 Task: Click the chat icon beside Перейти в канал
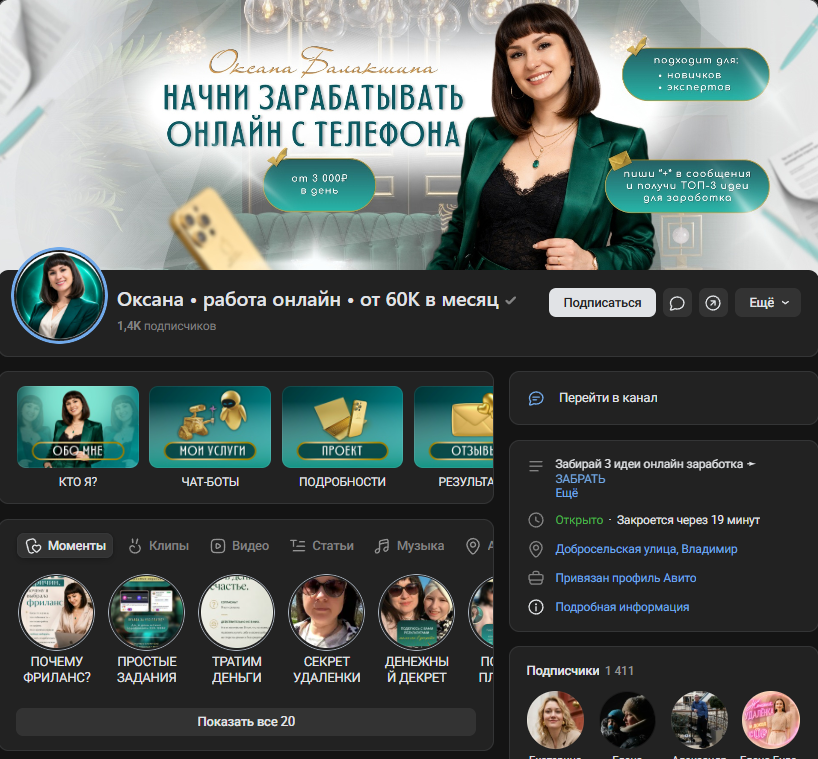point(536,398)
